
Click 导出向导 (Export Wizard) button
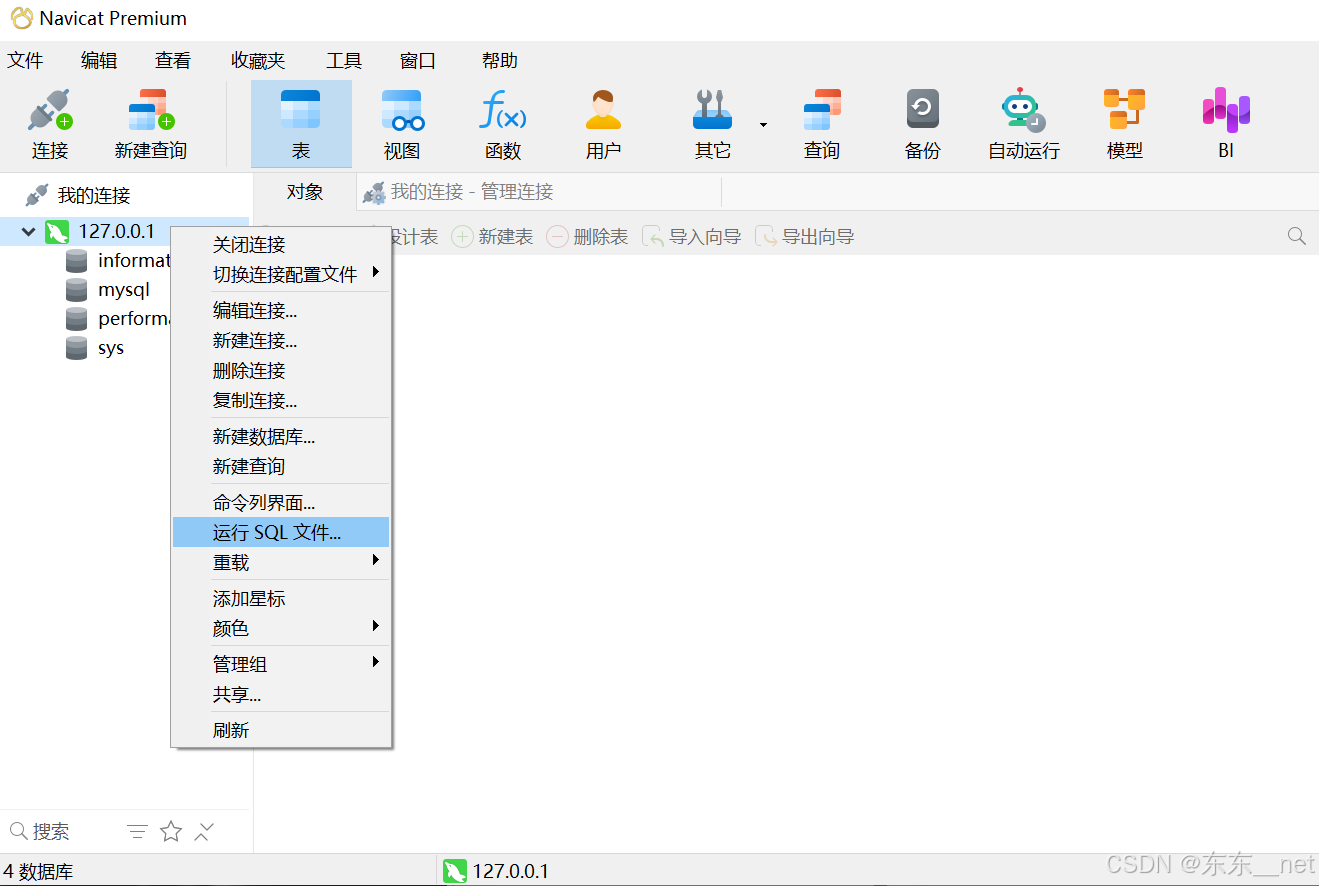(805, 237)
